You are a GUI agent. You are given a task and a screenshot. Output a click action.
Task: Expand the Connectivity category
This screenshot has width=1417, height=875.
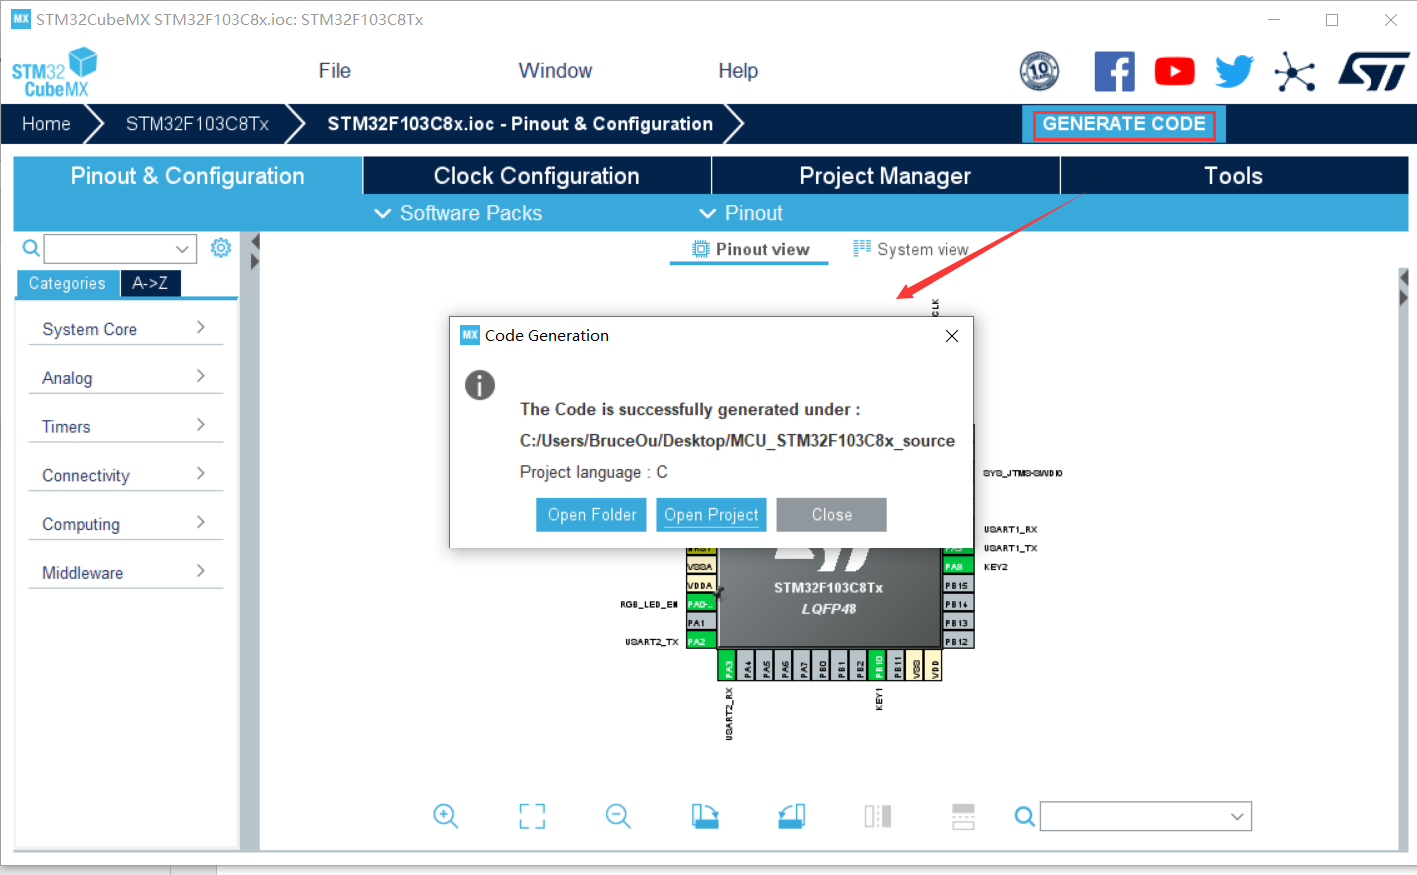click(x=125, y=475)
